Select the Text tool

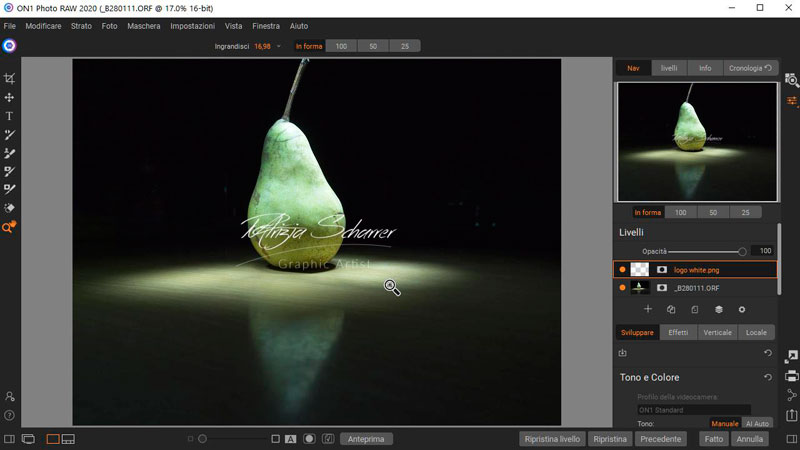point(9,116)
